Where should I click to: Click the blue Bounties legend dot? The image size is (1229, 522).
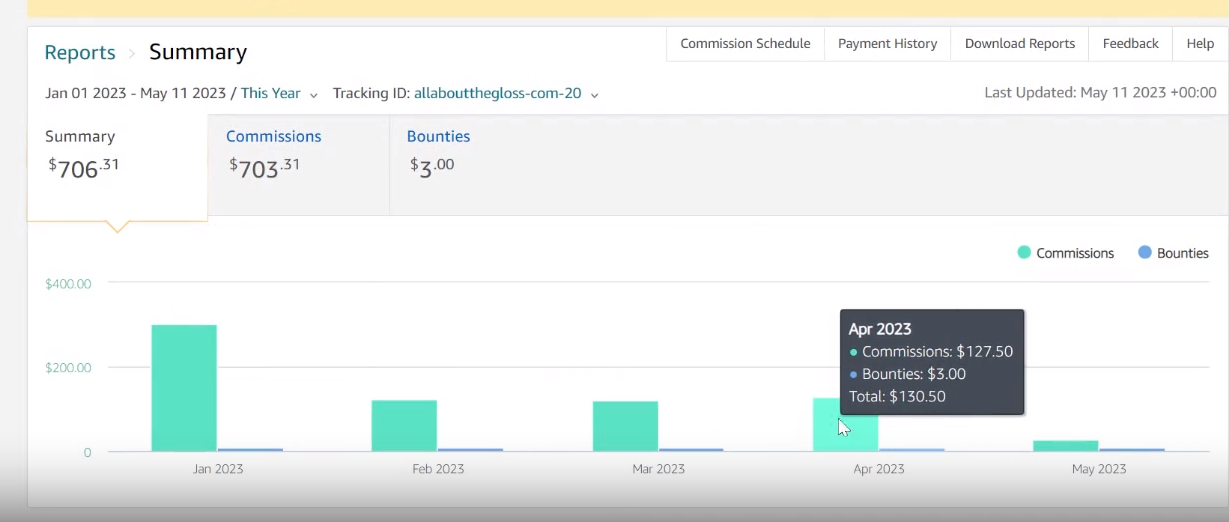tap(1145, 253)
